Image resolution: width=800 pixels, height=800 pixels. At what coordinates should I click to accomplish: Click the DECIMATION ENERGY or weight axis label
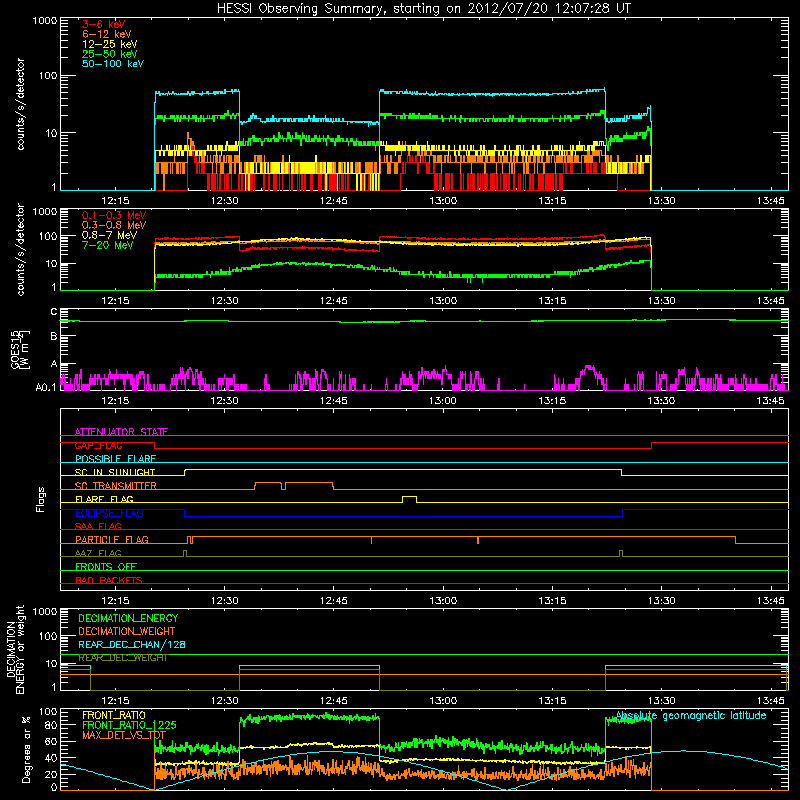[x=15, y=649]
